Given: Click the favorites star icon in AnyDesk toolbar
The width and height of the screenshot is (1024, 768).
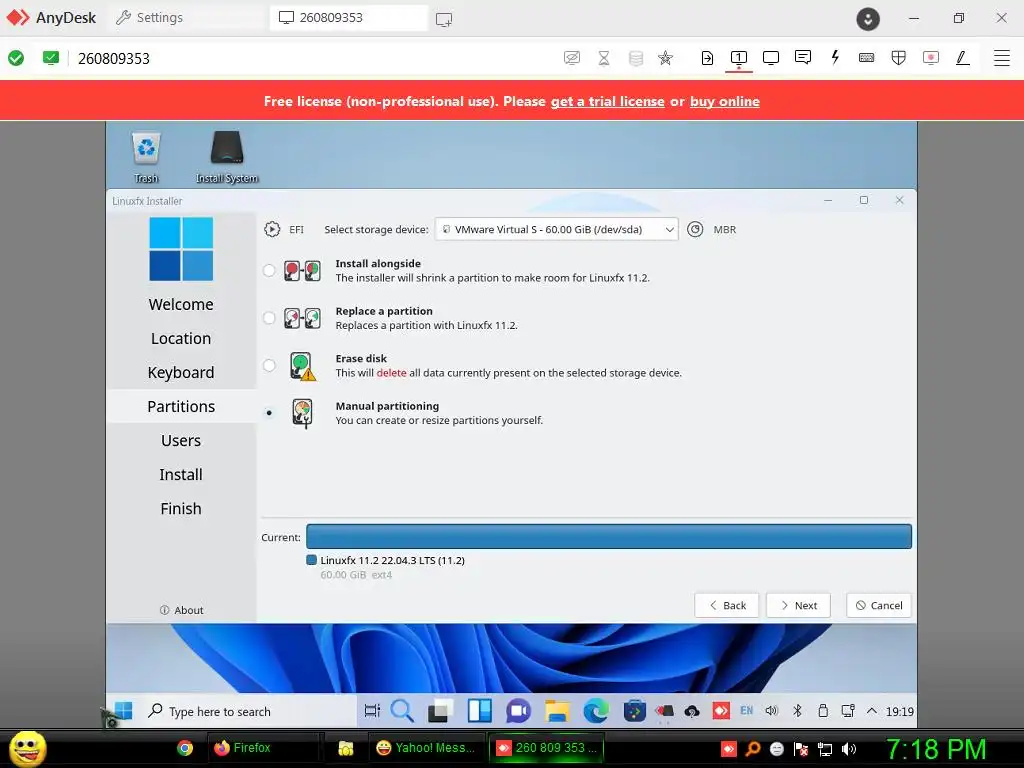Looking at the screenshot, I should point(665,58).
